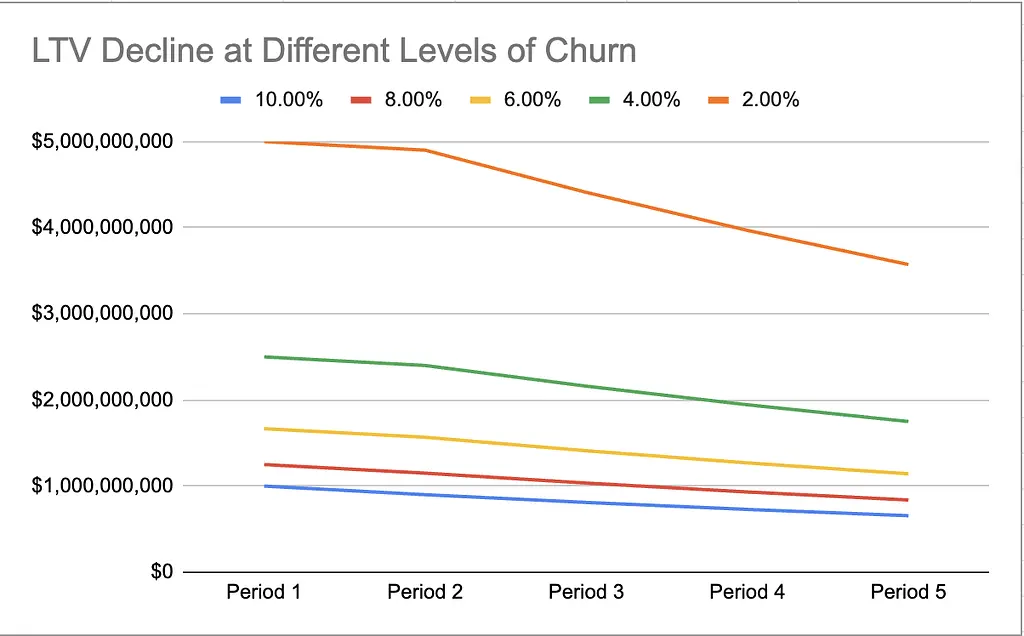Click the yellow 6.00% legend swatch

click(480, 100)
